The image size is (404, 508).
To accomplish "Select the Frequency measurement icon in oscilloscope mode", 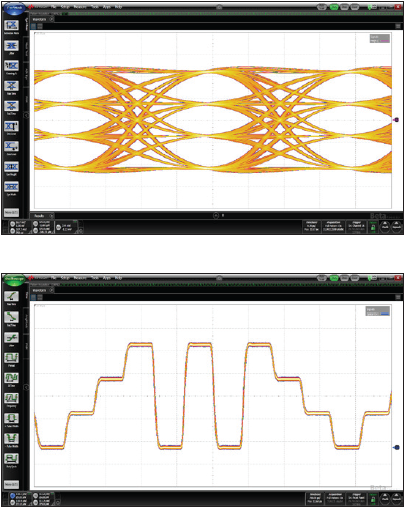I will tap(11, 398).
